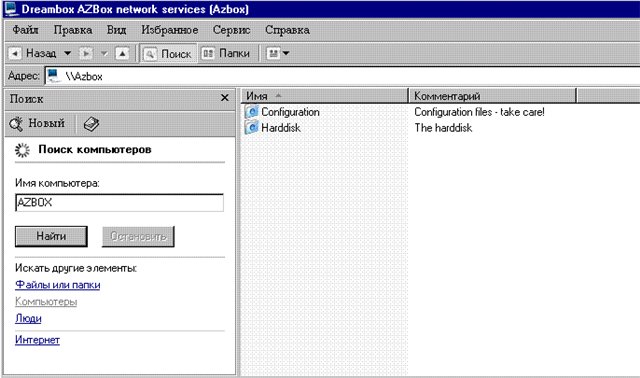Select the Harddisk item name
The image size is (640, 378).
281,128
